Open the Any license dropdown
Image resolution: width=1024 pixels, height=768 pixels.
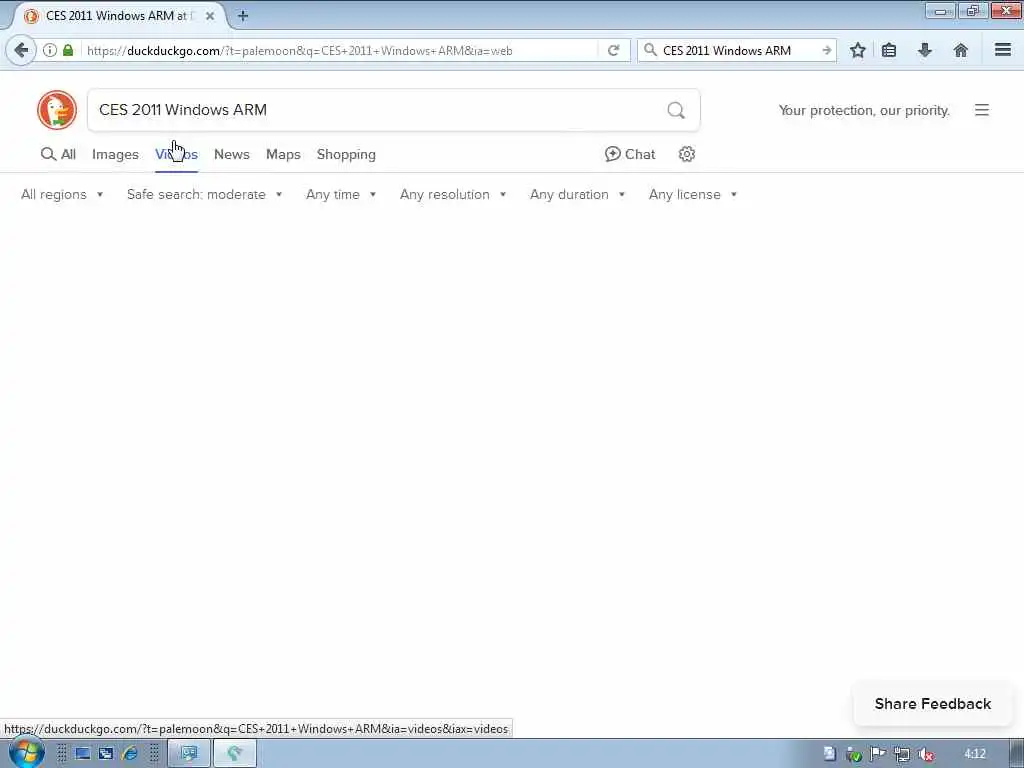click(x=693, y=195)
